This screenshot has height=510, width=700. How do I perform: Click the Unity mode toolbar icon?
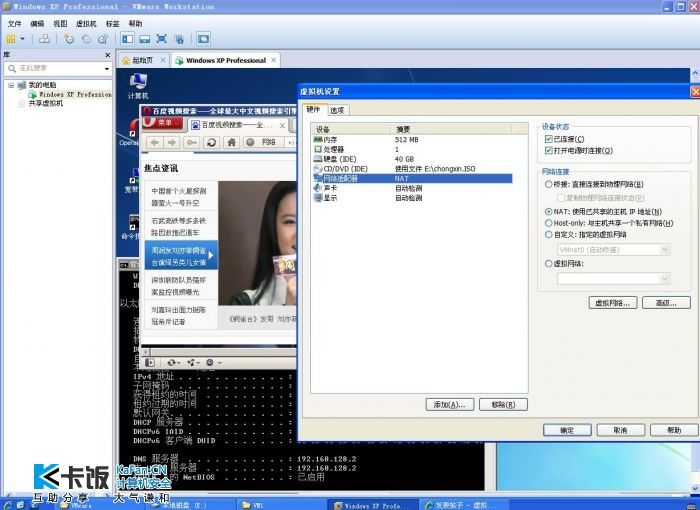coord(179,39)
